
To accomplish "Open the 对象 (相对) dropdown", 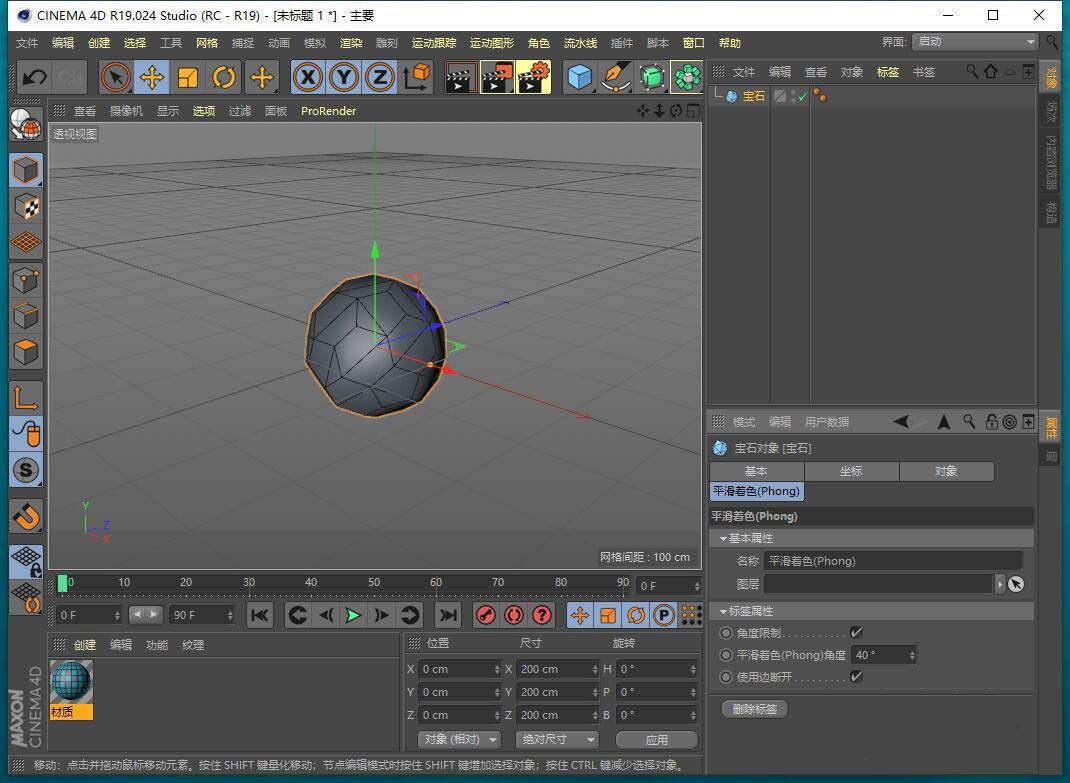I will 459,739.
